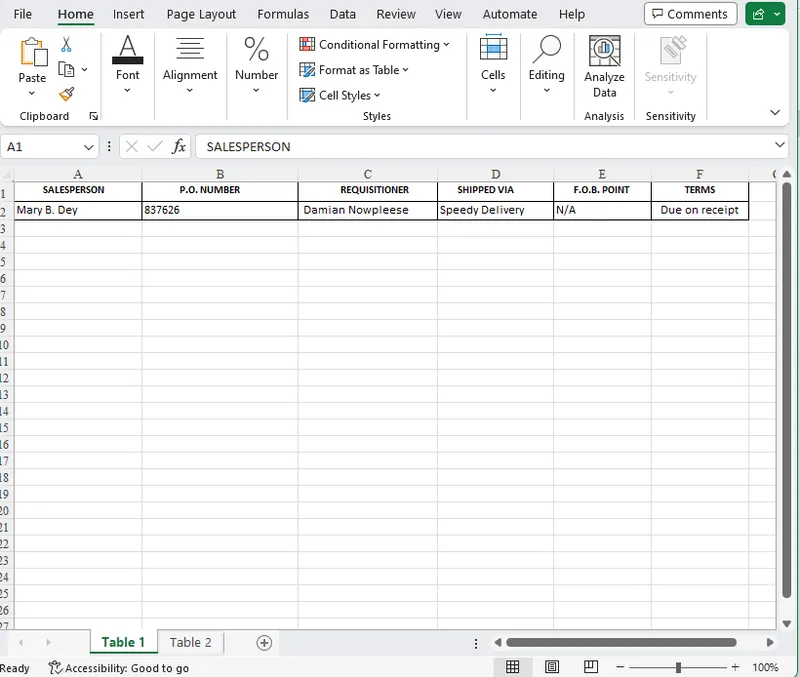Select the cell '837626'
This screenshot has height=677, width=800.
tap(220, 210)
